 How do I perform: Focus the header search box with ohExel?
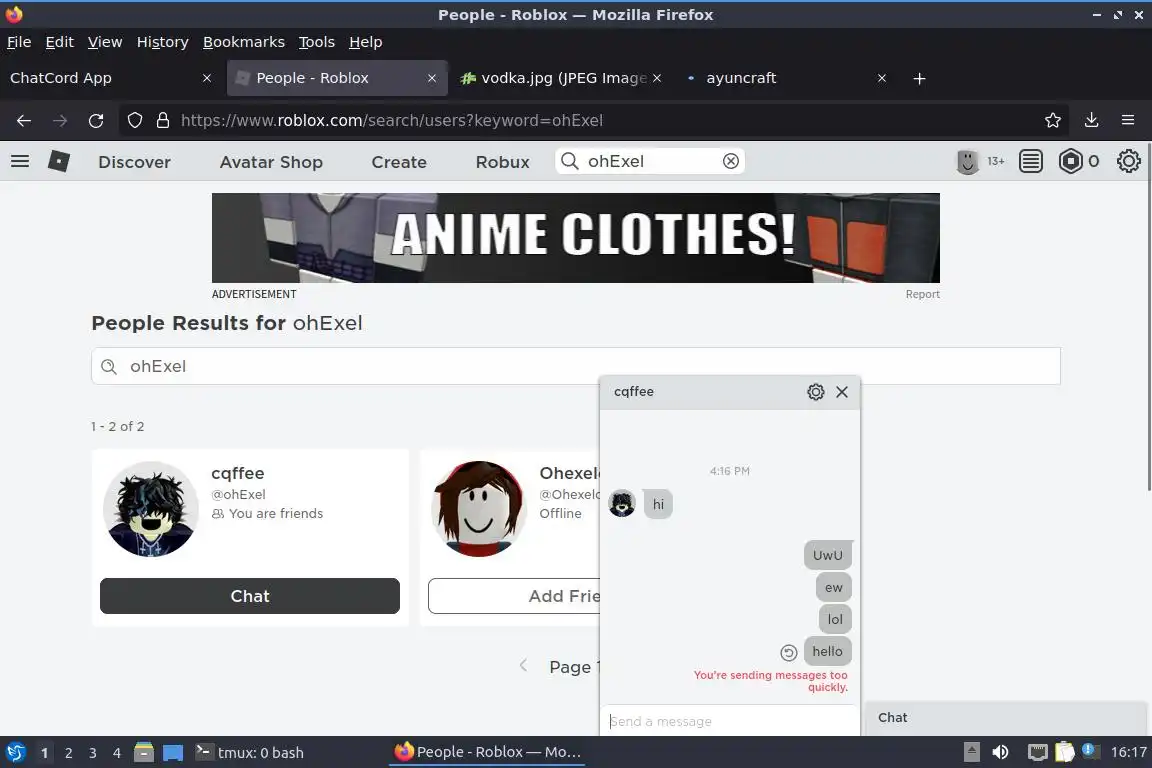650,161
